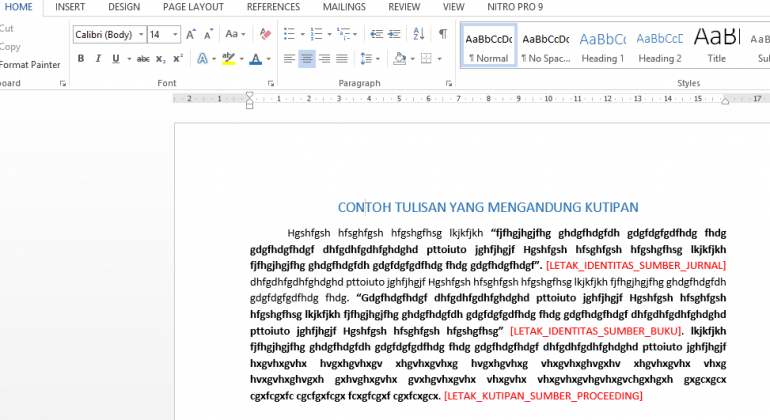Click the Increase Indent icon
770x420 pixels.
394,34
